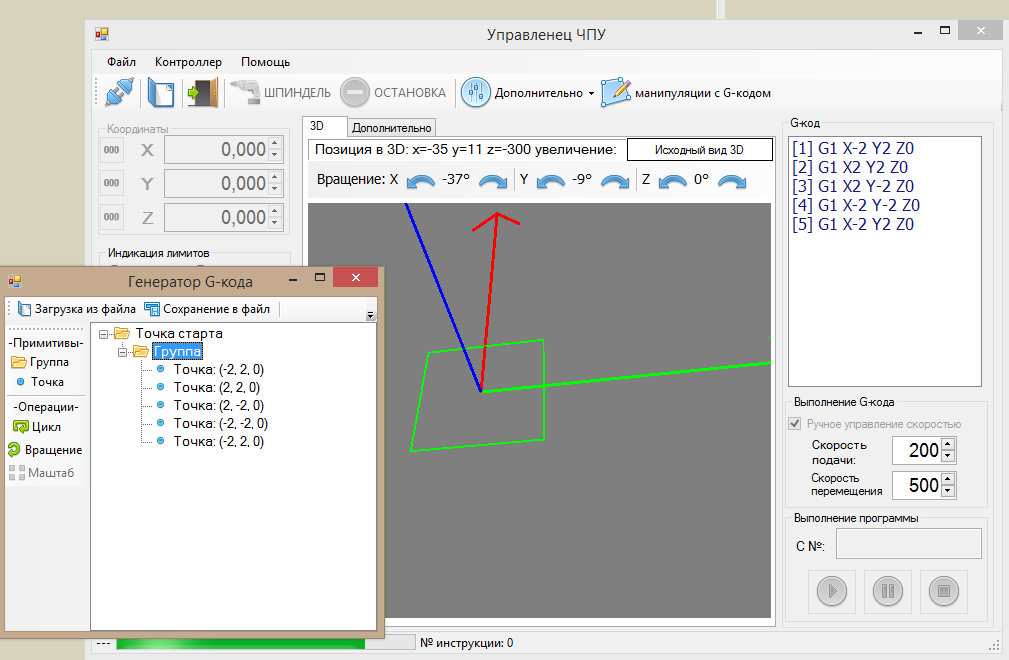The image size is (1009, 660).
Task: Collapse the Точка старта tree node
Action: pos(103,334)
